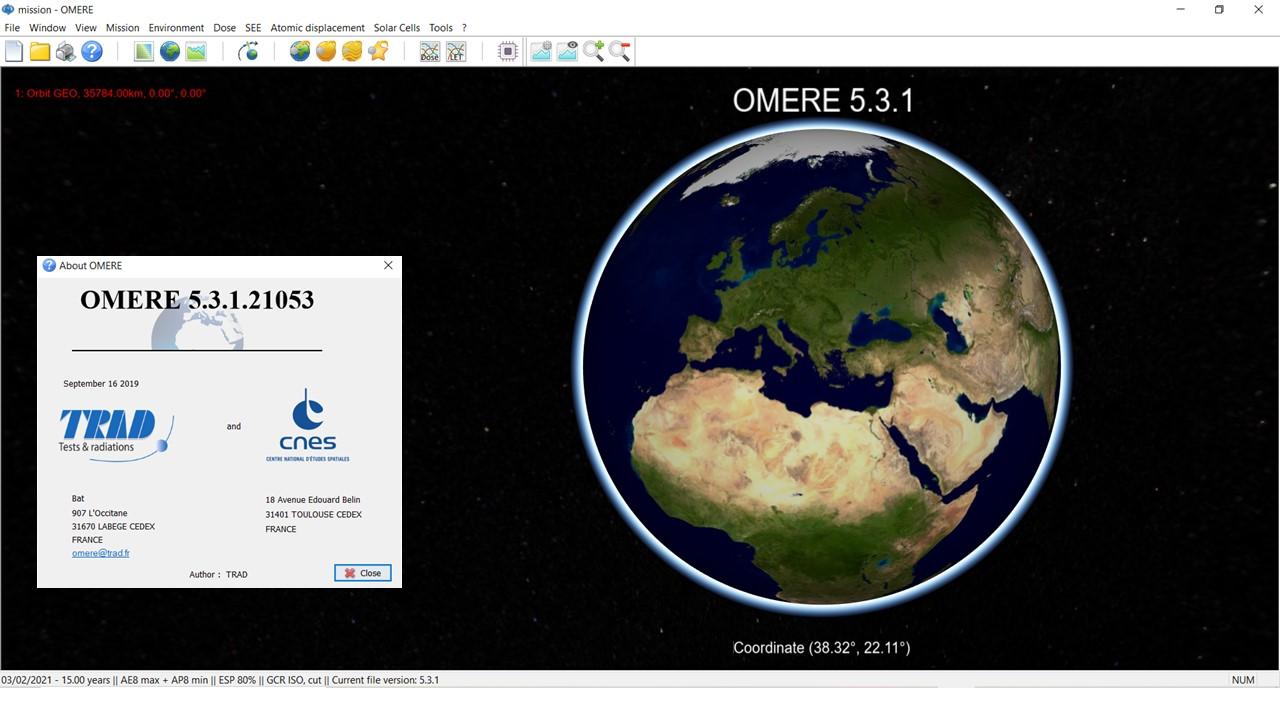Click the TRAD Tests & radiations logo
Viewport: 1280px width, 720px height.
coord(115,433)
